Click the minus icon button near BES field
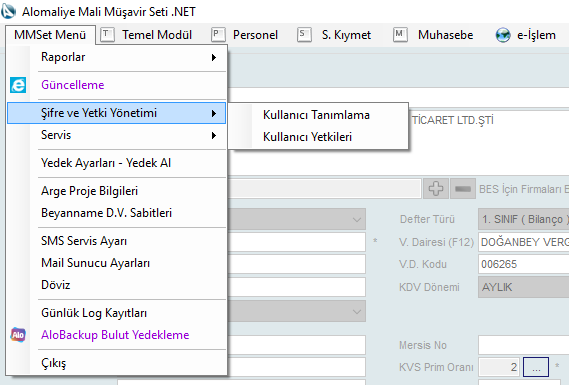This screenshot has height=385, width=569. pos(463,189)
